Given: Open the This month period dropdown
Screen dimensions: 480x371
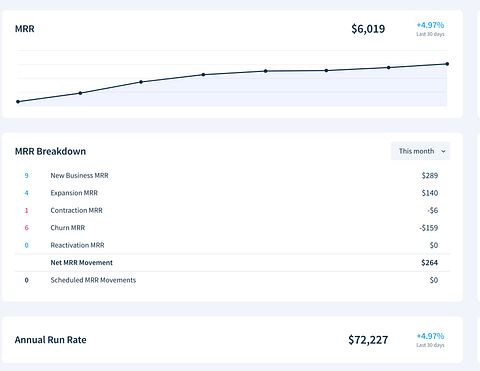Looking at the screenshot, I should coord(421,151).
